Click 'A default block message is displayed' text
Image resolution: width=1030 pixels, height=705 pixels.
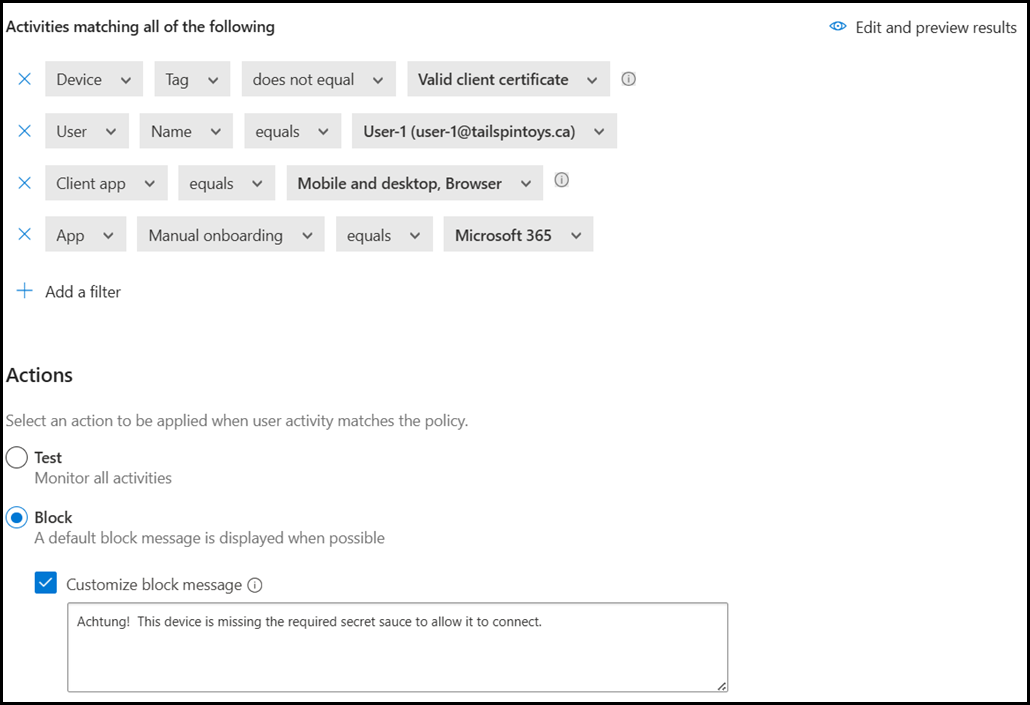pyautogui.click(x=210, y=538)
